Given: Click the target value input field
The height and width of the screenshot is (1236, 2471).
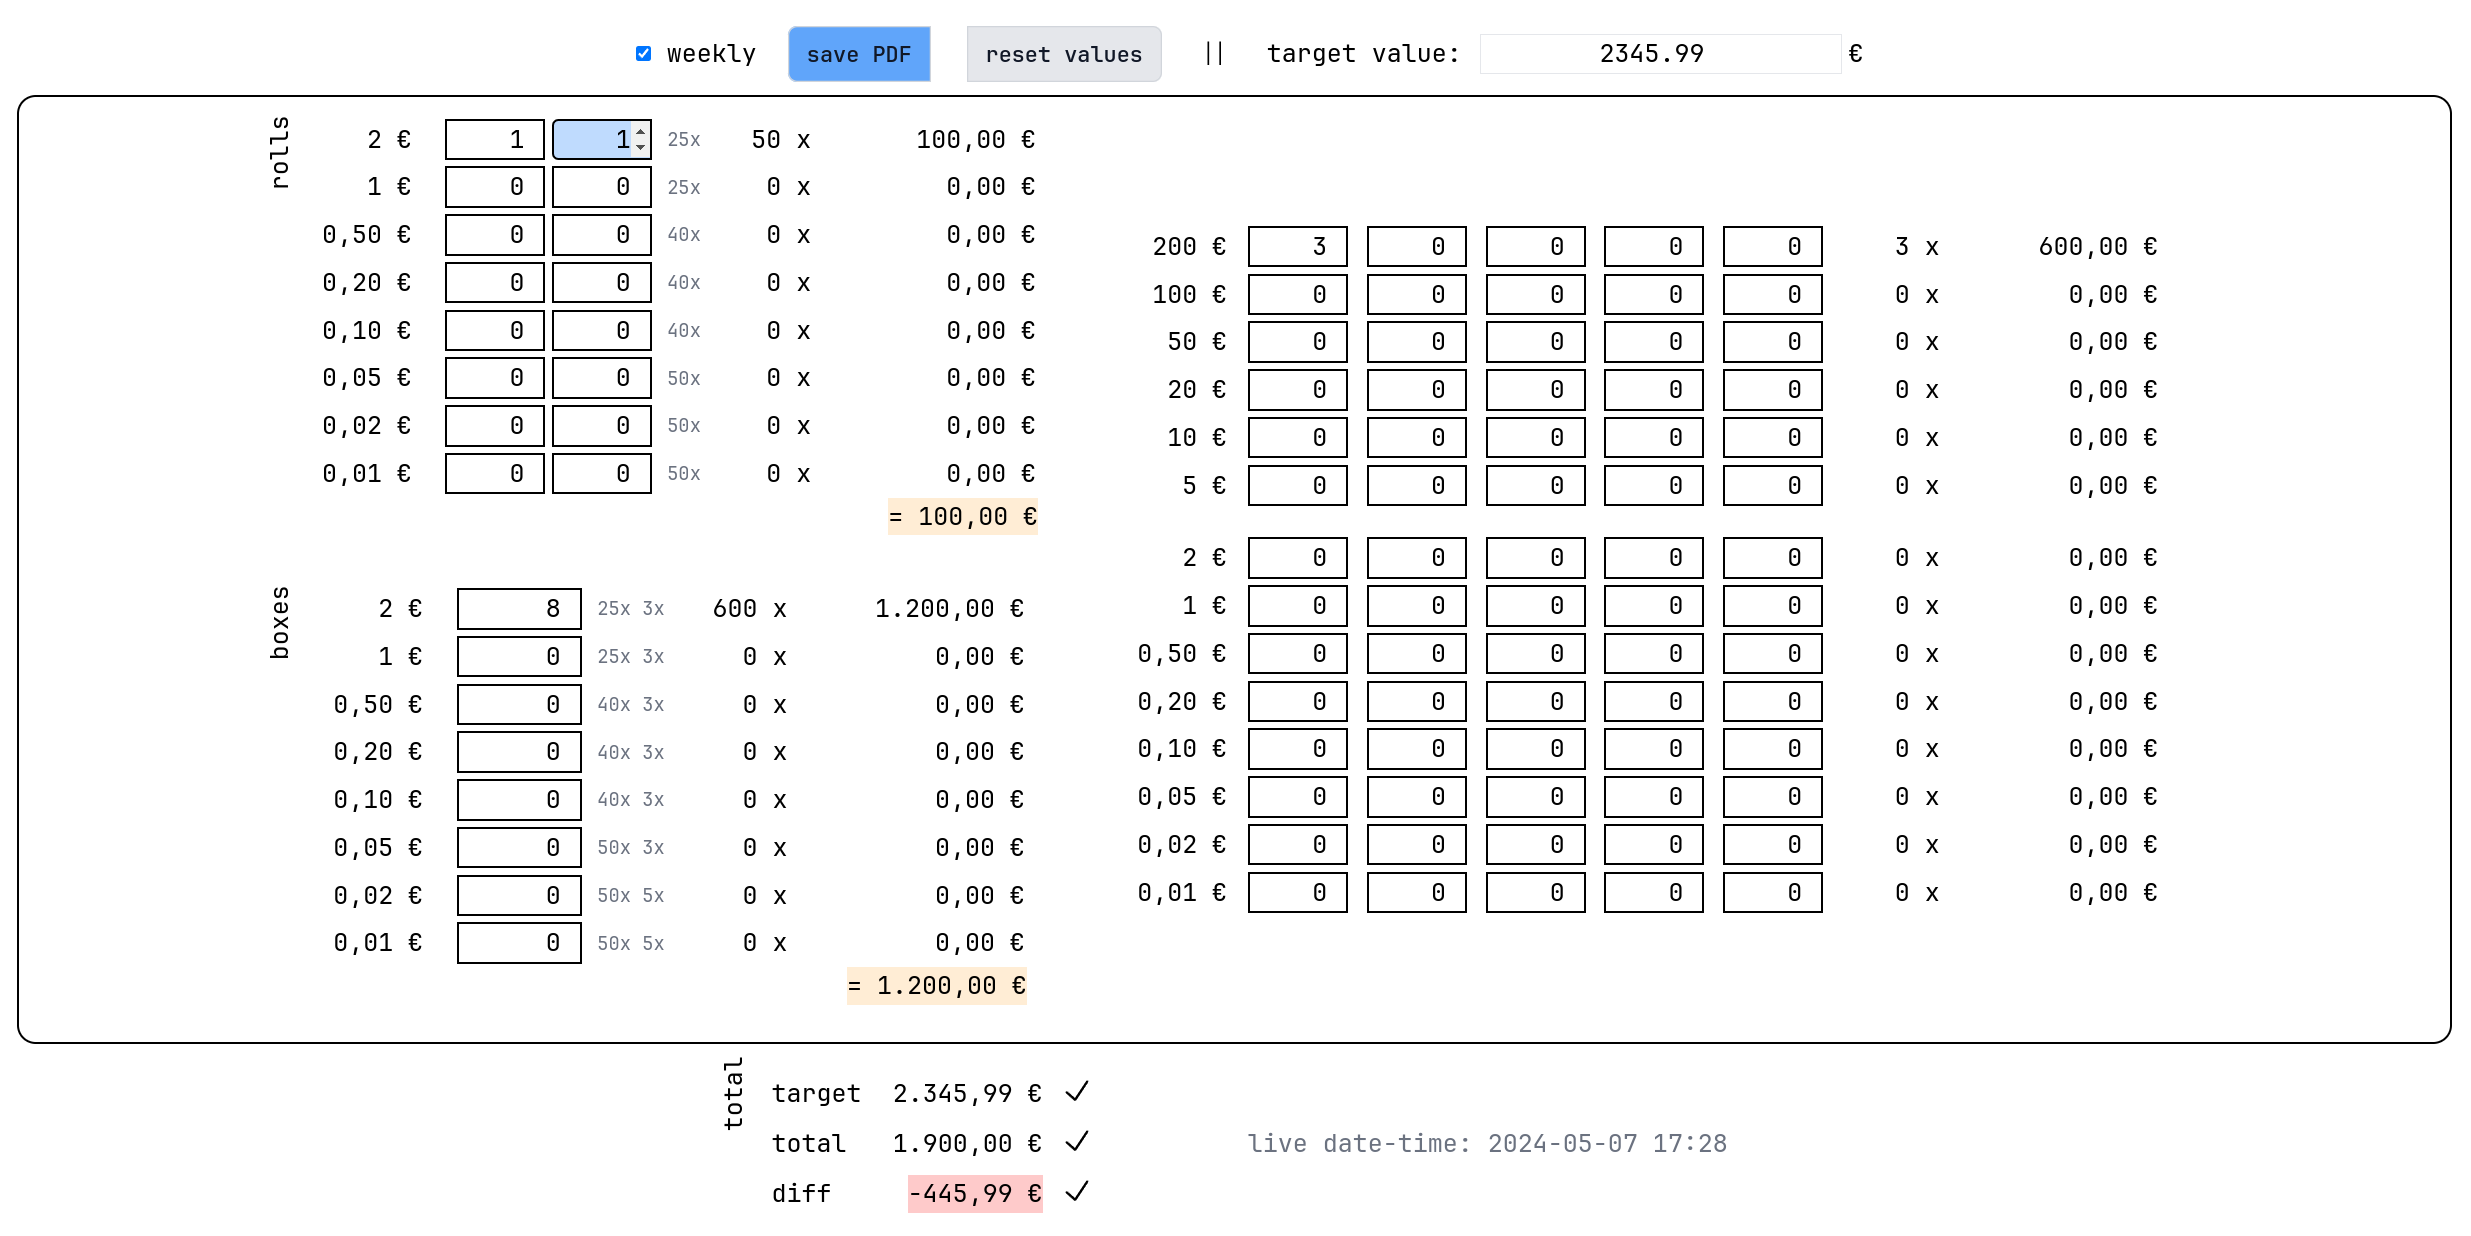Looking at the screenshot, I should (x=1659, y=54).
